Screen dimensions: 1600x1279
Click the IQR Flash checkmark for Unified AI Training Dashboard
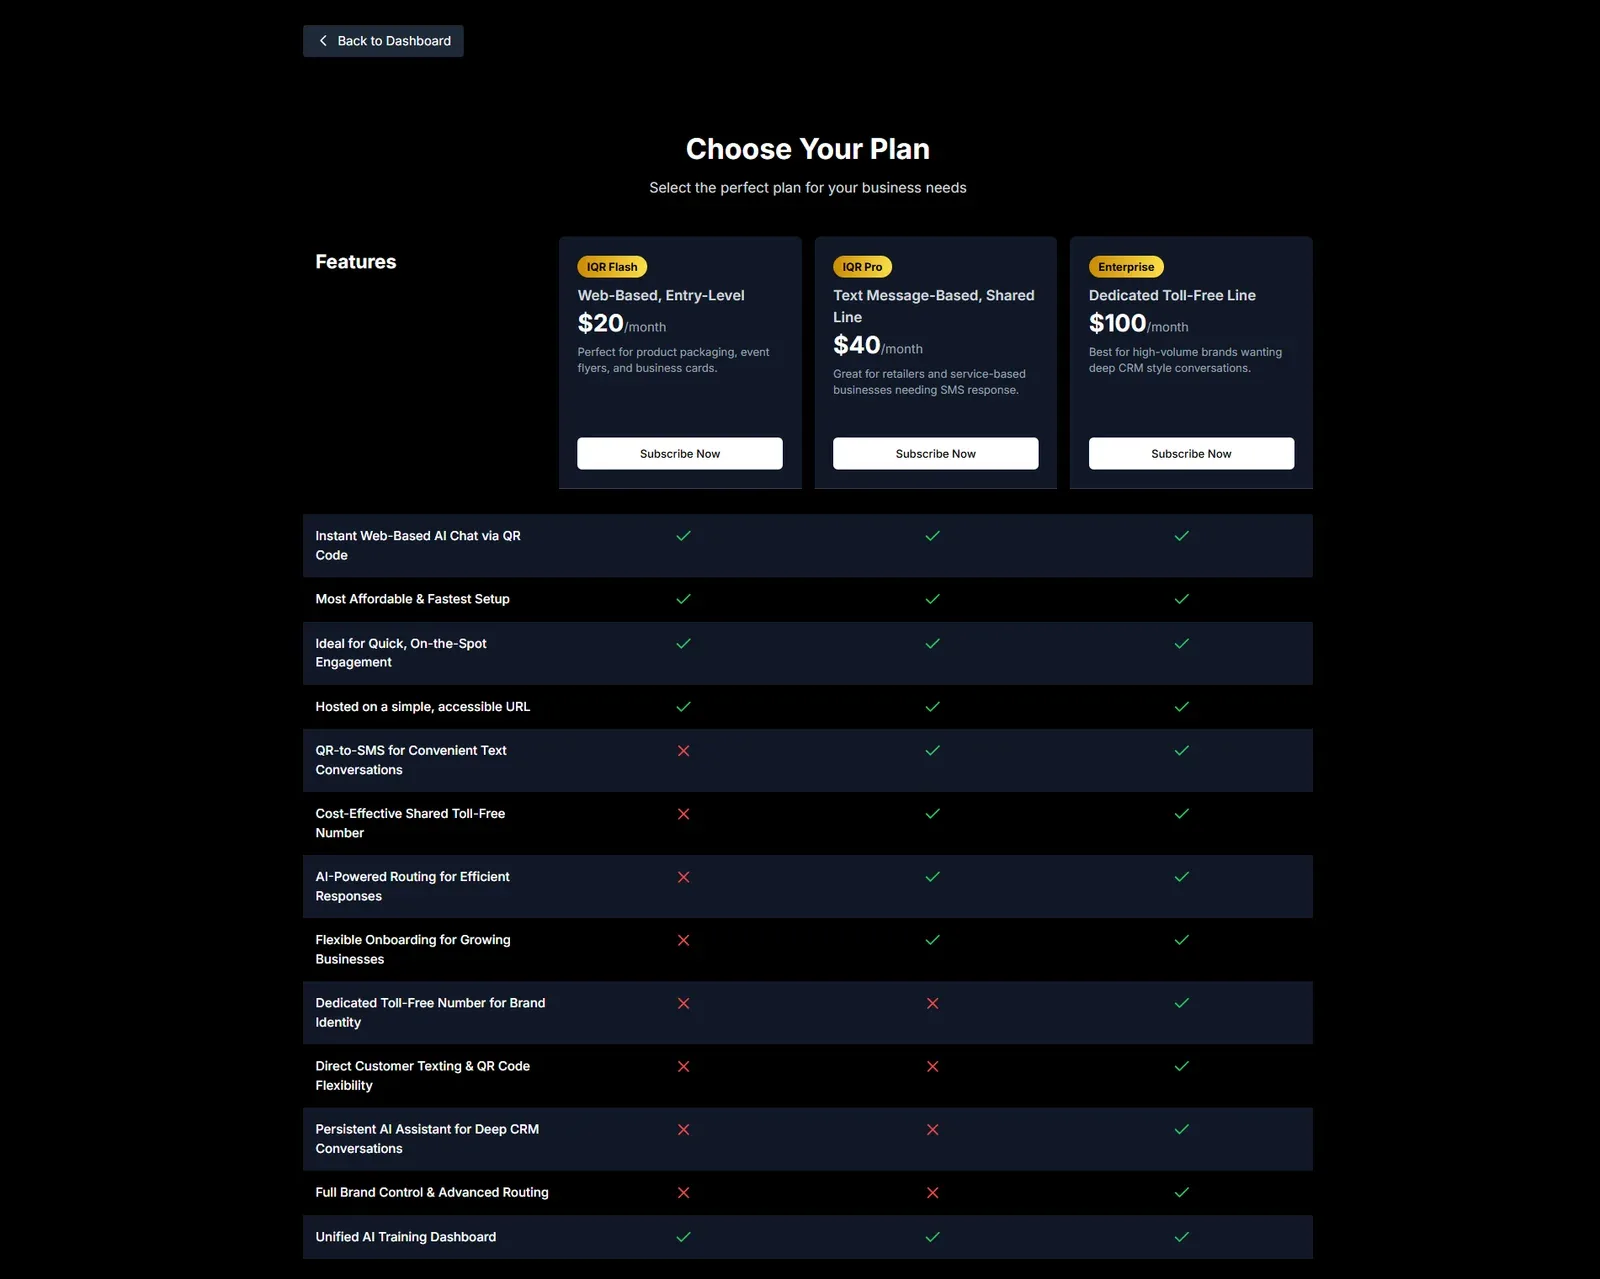pos(683,1236)
